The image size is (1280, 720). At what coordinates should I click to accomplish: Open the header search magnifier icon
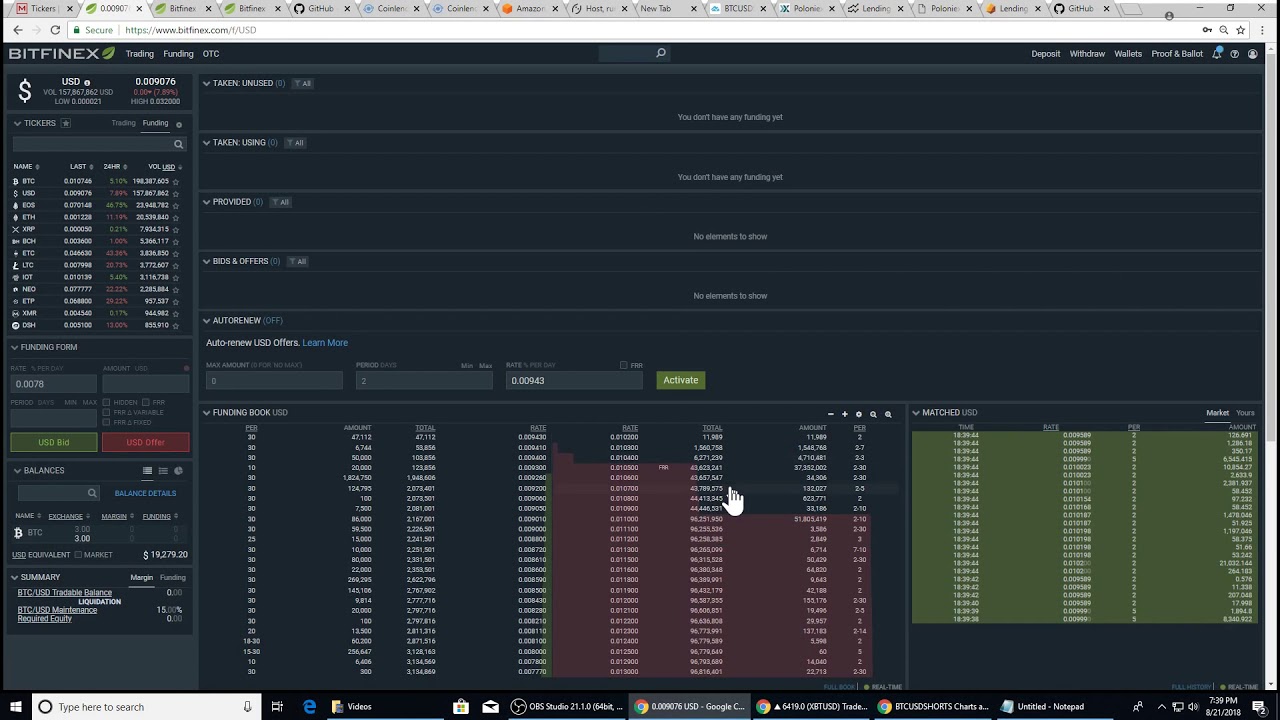(x=661, y=53)
